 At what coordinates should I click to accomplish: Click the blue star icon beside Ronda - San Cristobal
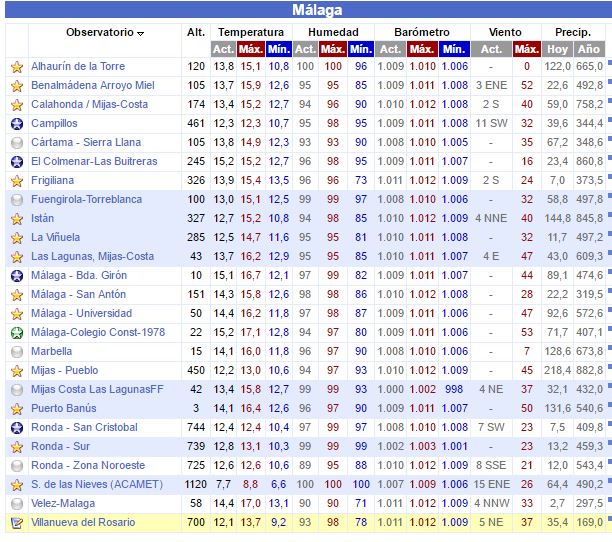pos(16,428)
